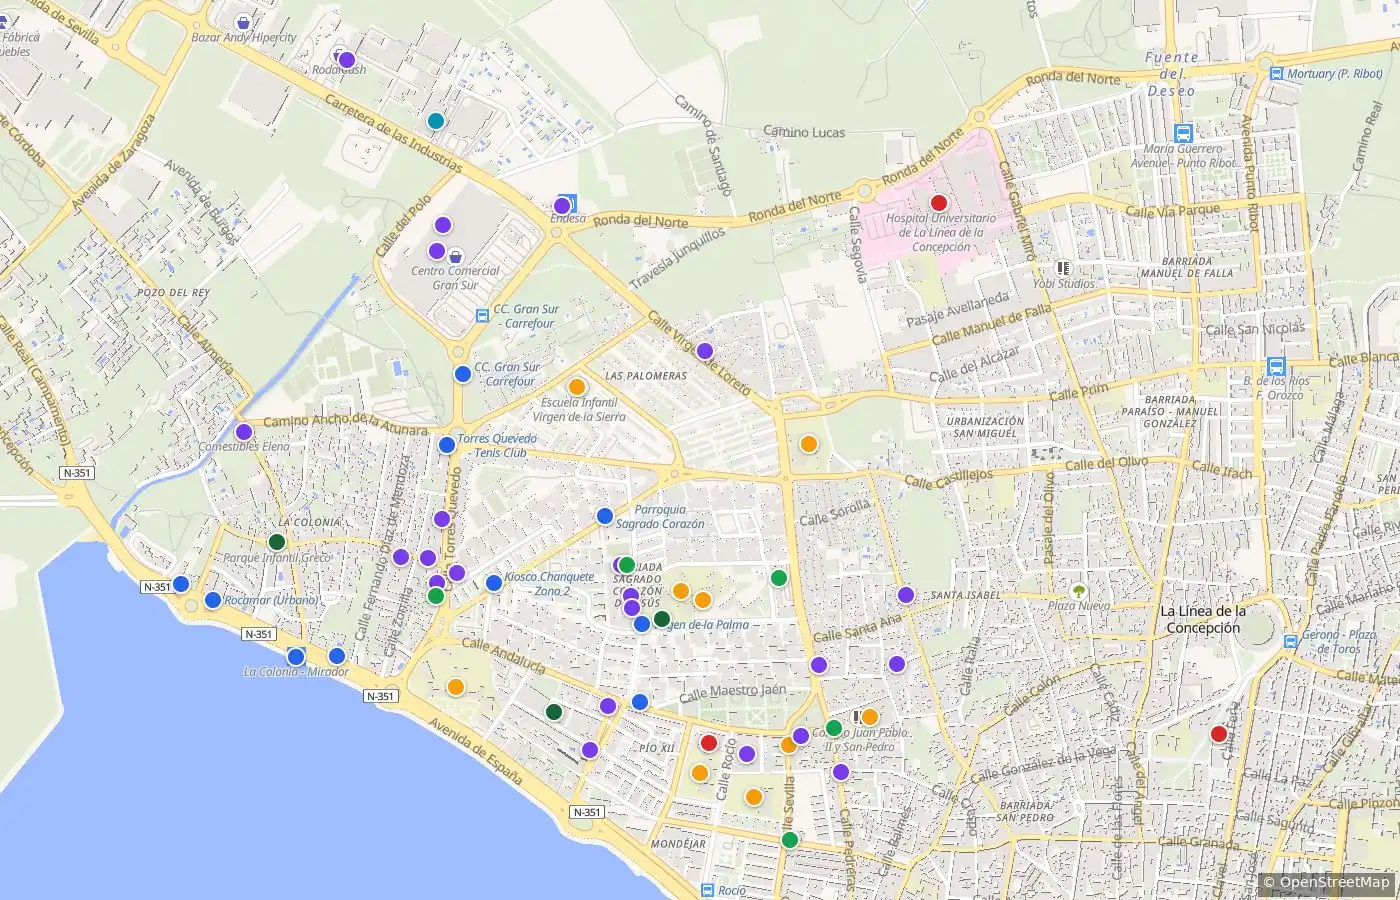Click the blue marker at Rocamar (Urbano)
Image resolution: width=1400 pixels, height=900 pixels.
pos(213,600)
